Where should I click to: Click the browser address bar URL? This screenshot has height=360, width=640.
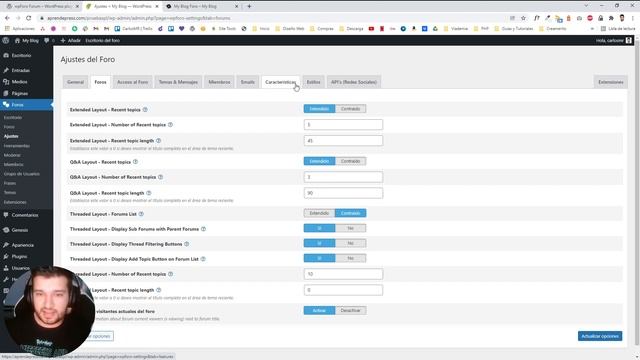(139, 18)
